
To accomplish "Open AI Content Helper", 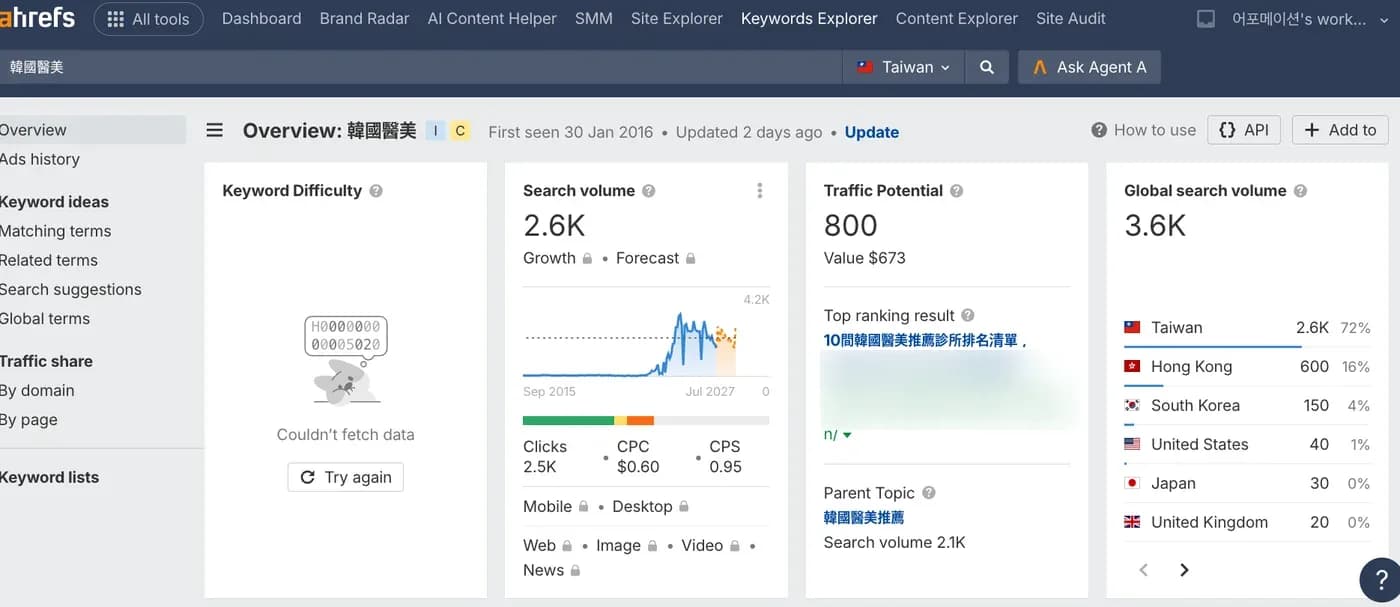I will pos(492,18).
